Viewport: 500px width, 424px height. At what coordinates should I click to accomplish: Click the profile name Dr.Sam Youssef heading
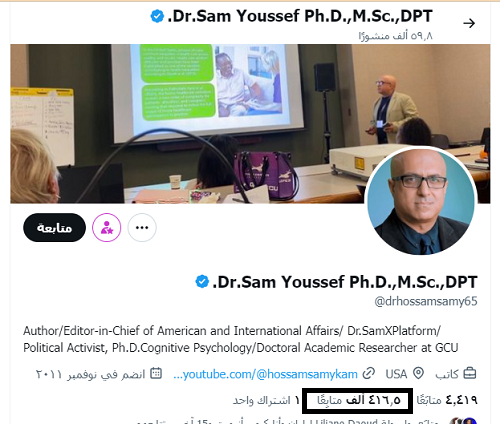[345, 282]
